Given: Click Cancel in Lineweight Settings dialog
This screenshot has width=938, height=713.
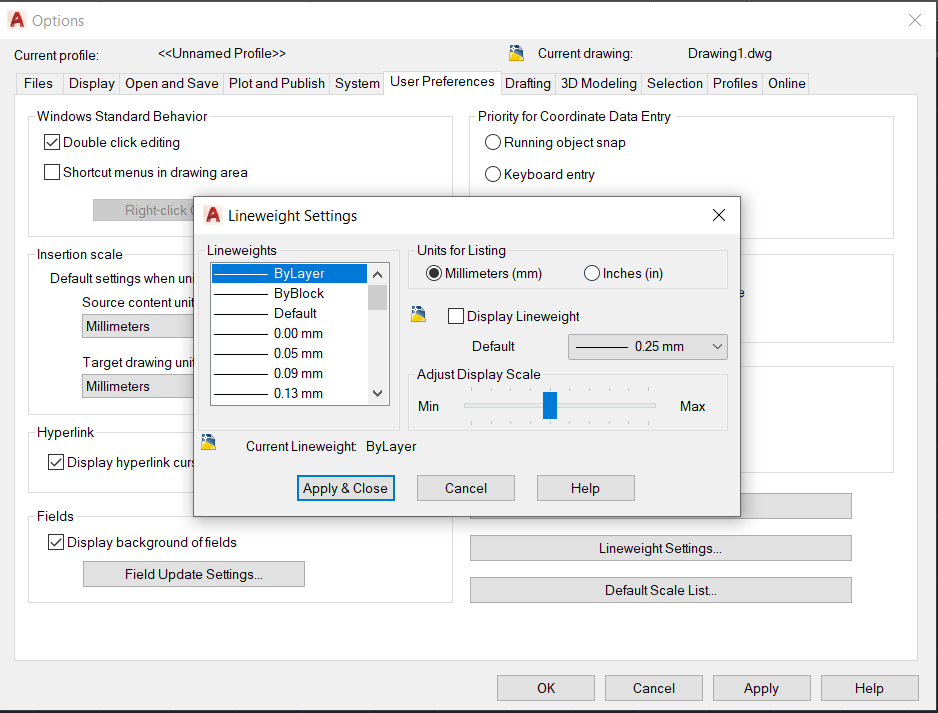Looking at the screenshot, I should [x=466, y=488].
